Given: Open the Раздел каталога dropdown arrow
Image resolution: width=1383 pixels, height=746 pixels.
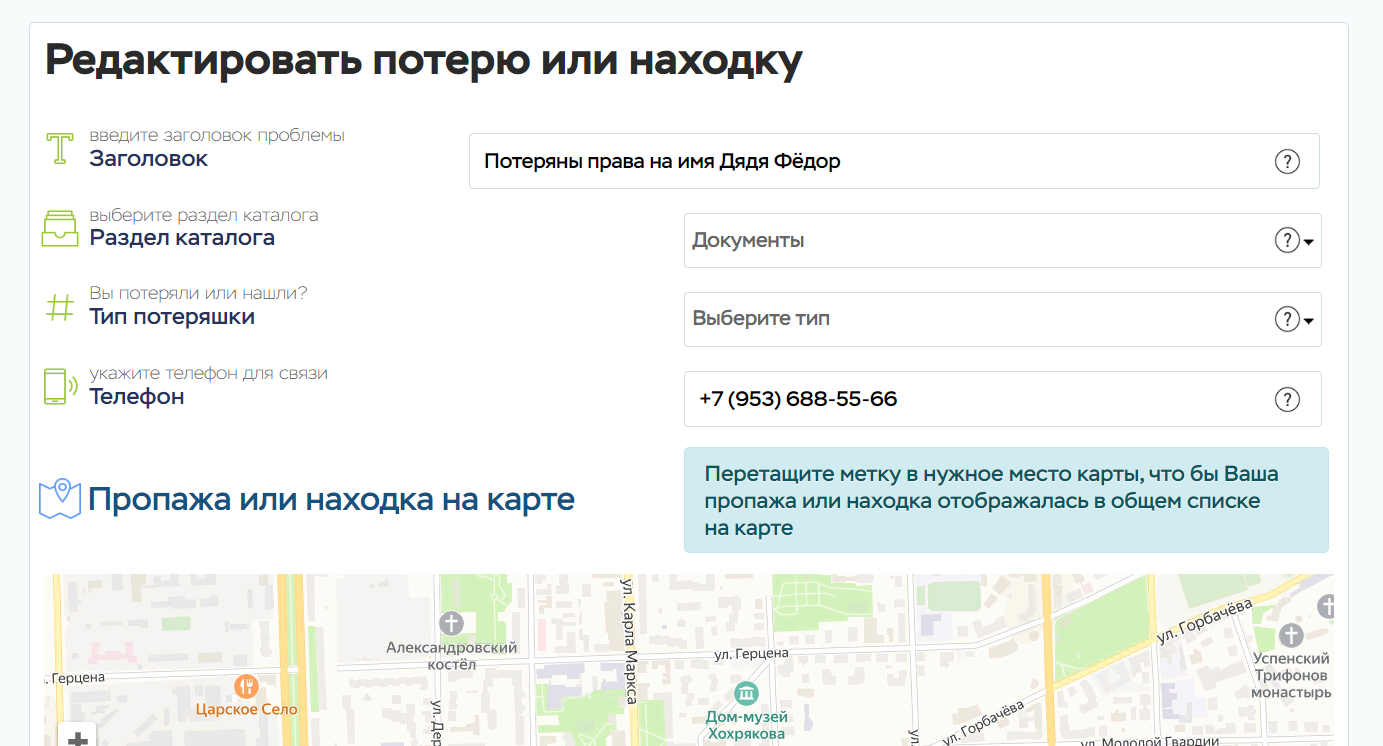Looking at the screenshot, I should click(x=1309, y=242).
